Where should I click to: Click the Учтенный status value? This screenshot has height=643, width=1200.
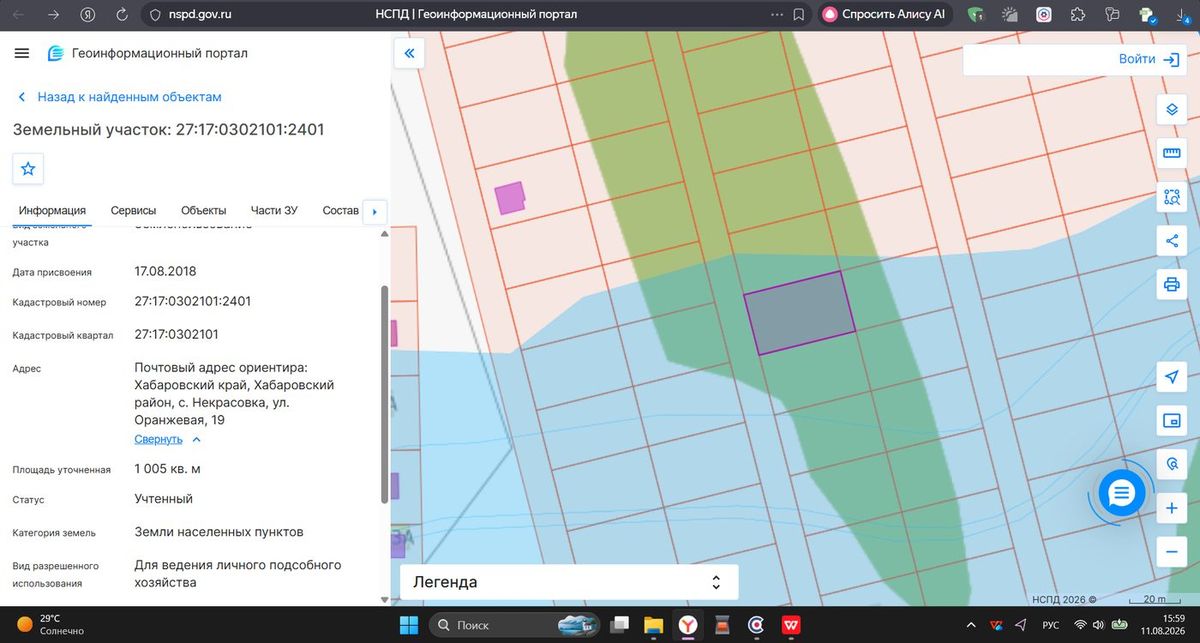point(163,498)
